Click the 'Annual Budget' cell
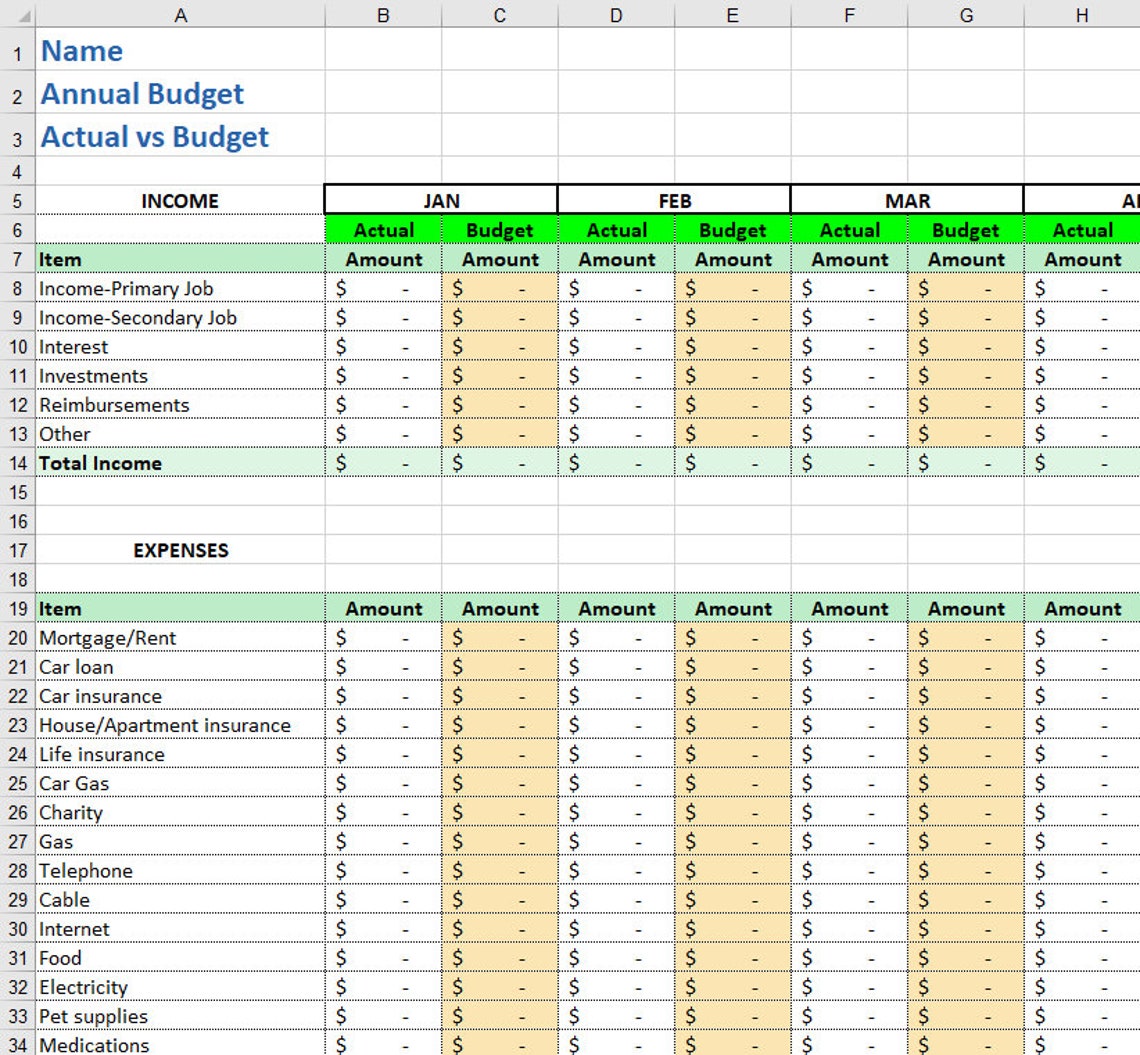The height and width of the screenshot is (1055, 1140). [180, 92]
